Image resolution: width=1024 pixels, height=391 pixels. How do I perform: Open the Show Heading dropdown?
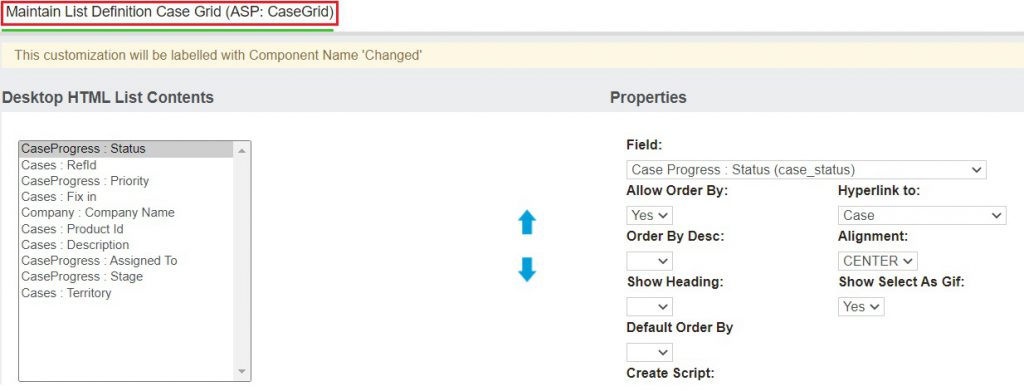(x=649, y=307)
